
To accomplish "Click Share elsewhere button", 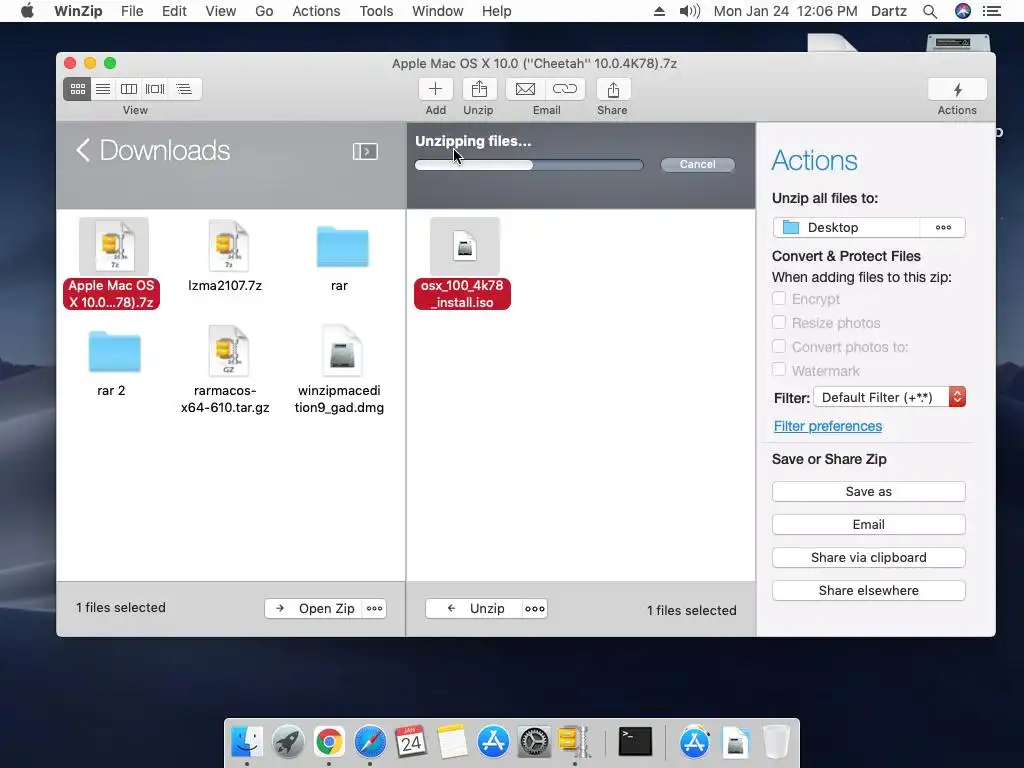I will pyautogui.click(x=869, y=590).
